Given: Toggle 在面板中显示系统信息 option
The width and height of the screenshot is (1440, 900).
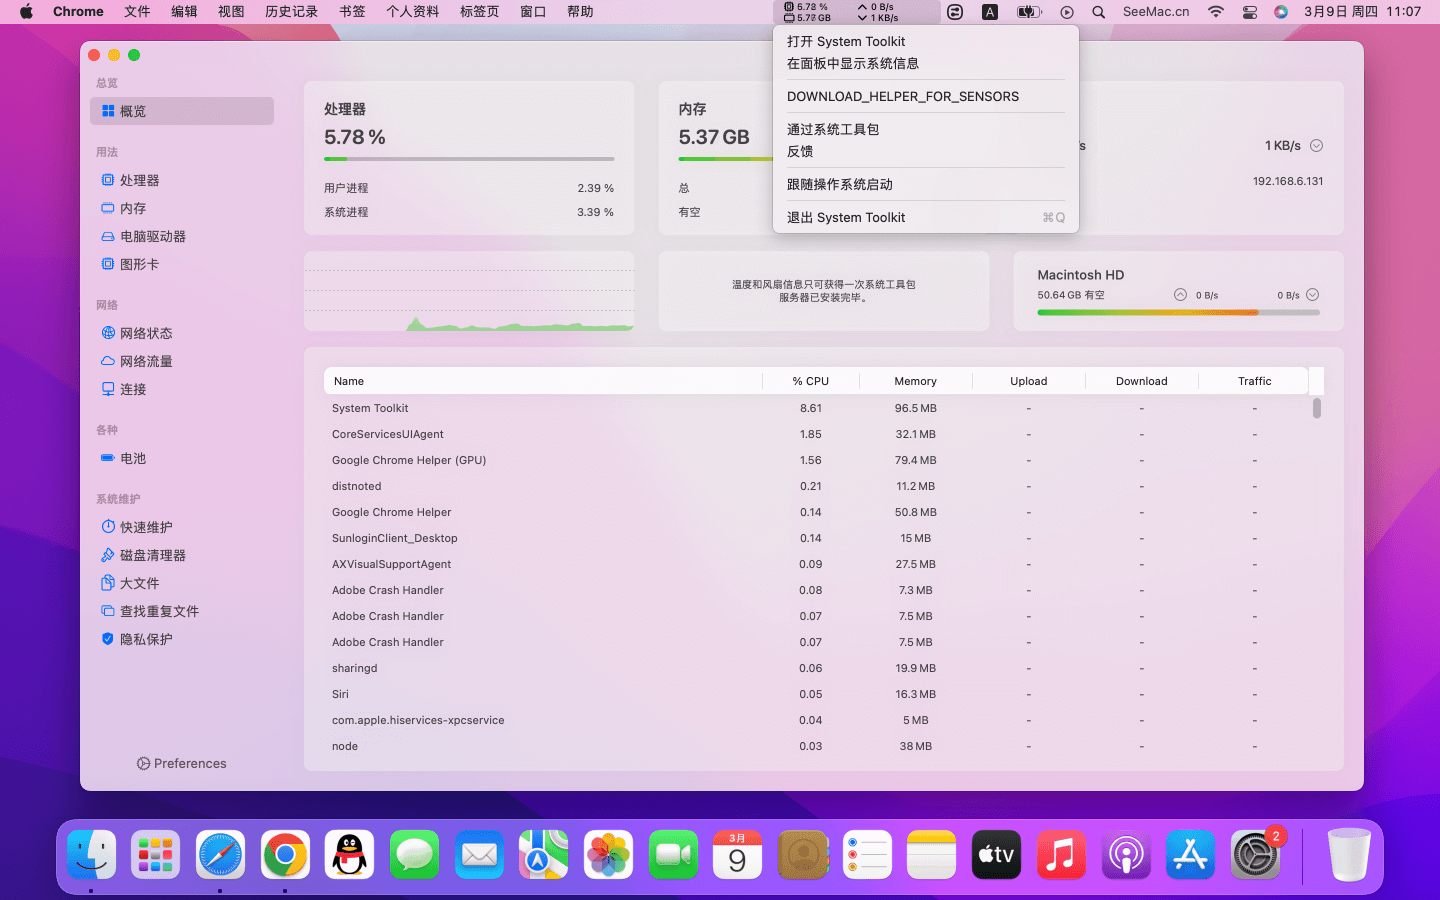Looking at the screenshot, I should click(852, 63).
